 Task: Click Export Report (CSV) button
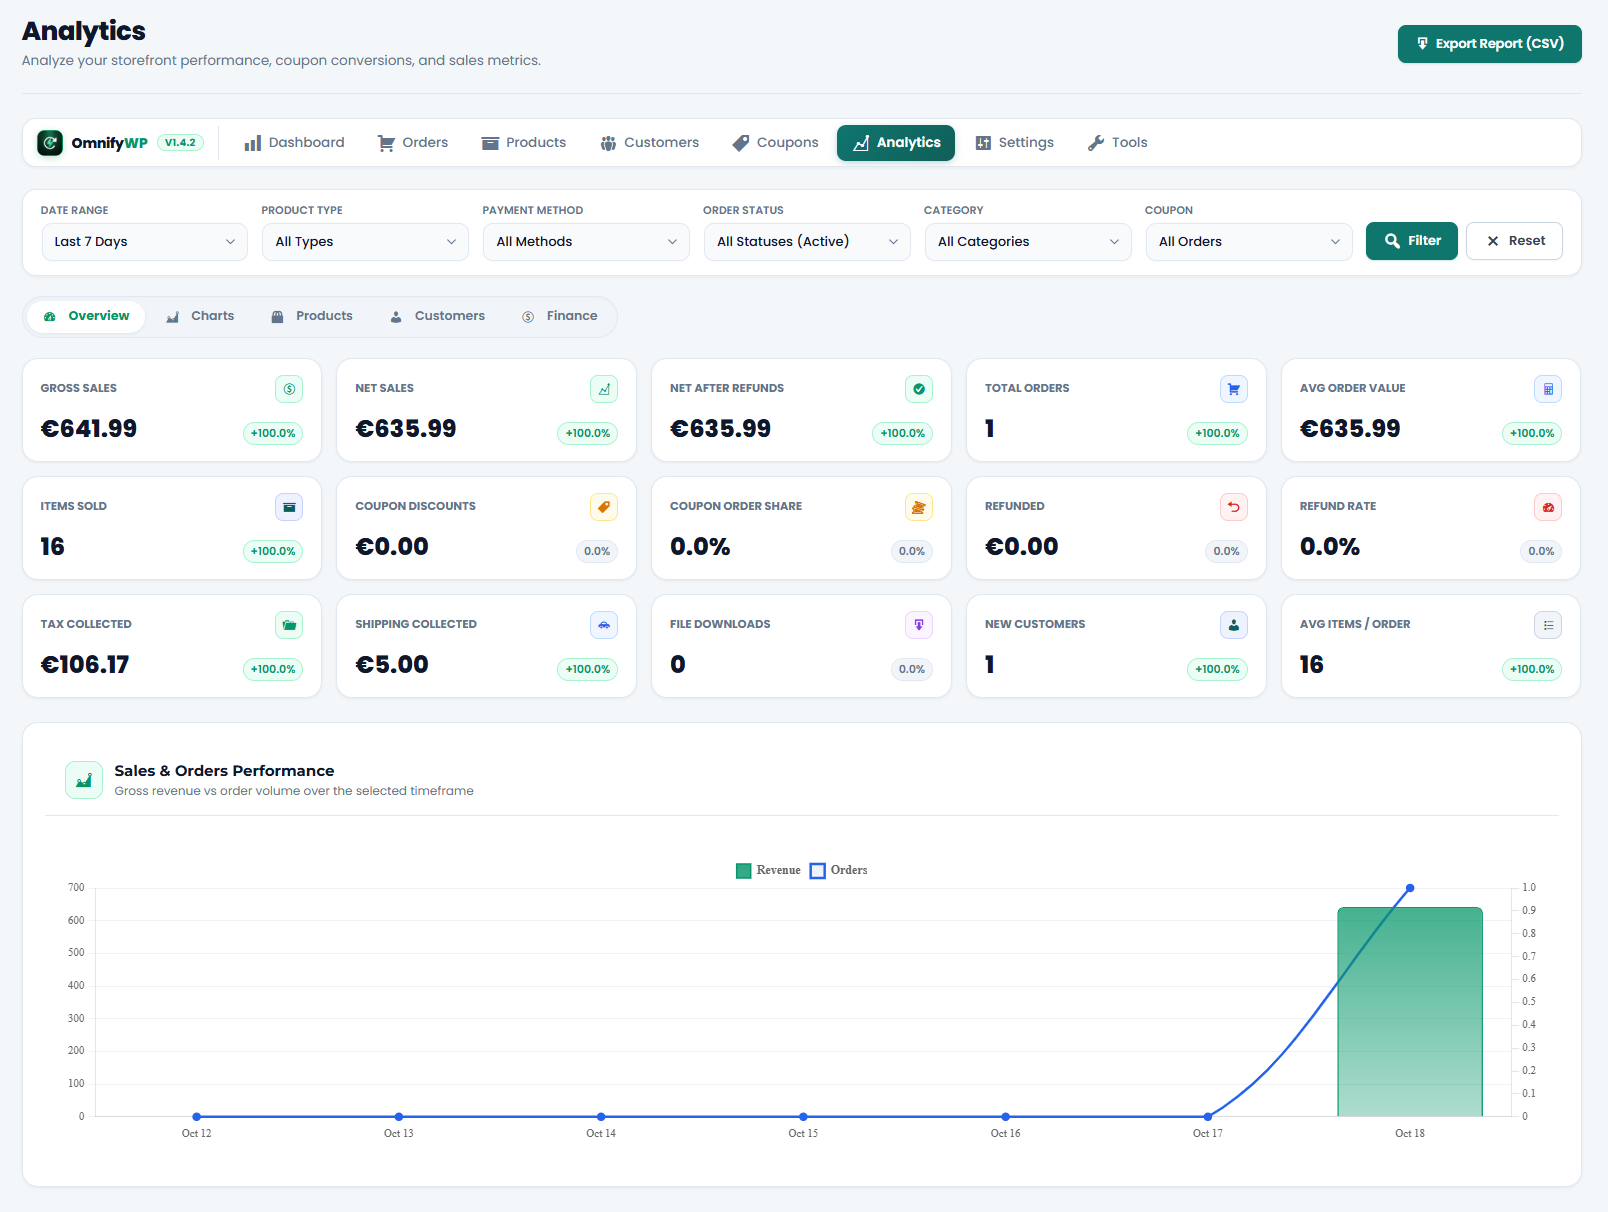(1490, 44)
